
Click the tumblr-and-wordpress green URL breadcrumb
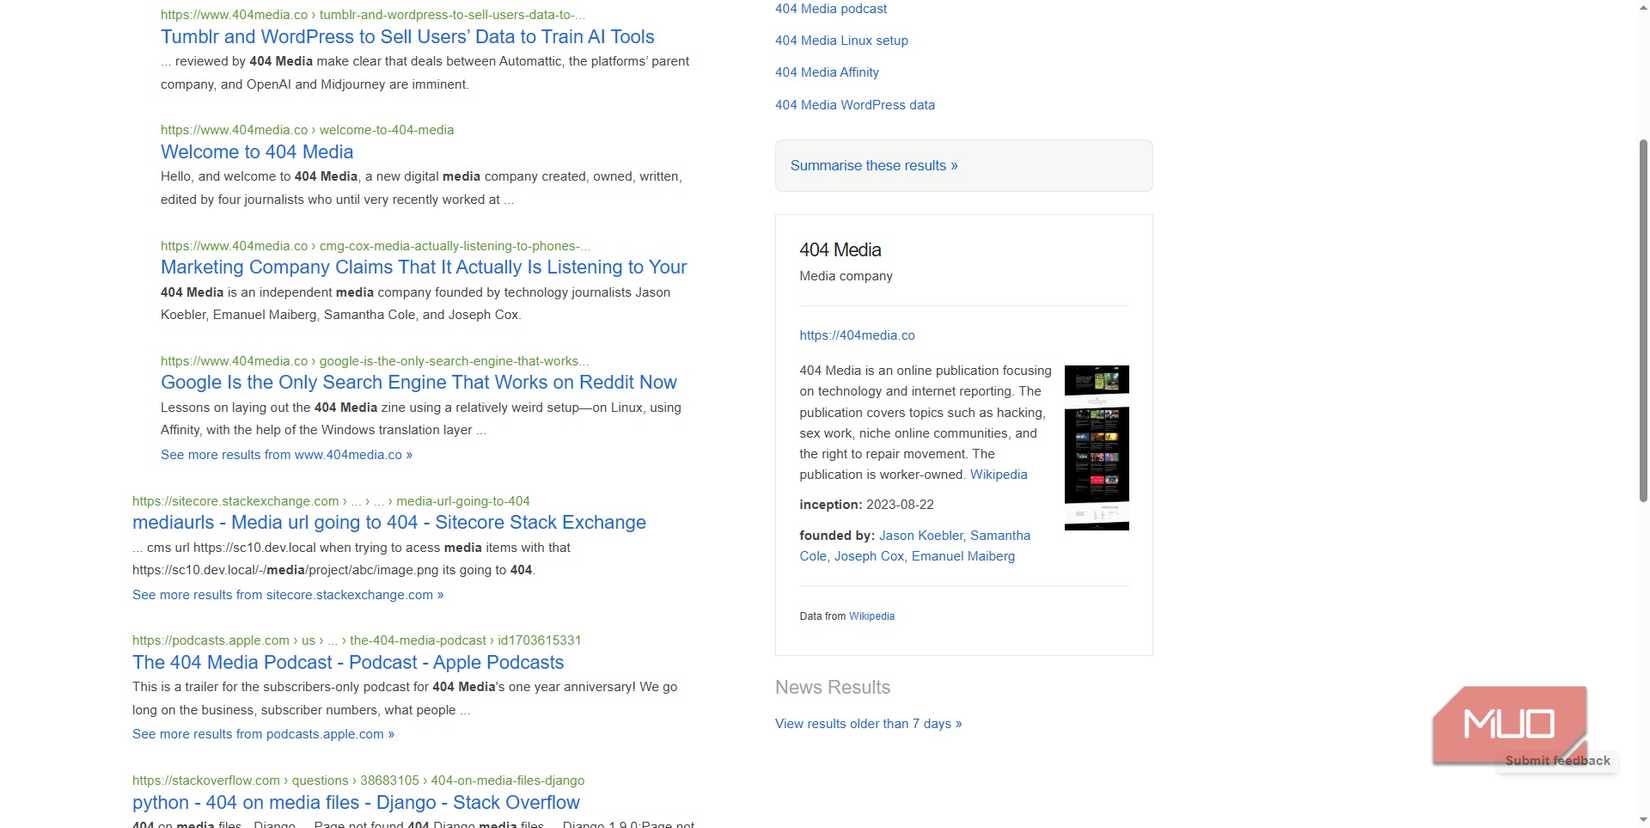click(x=373, y=15)
